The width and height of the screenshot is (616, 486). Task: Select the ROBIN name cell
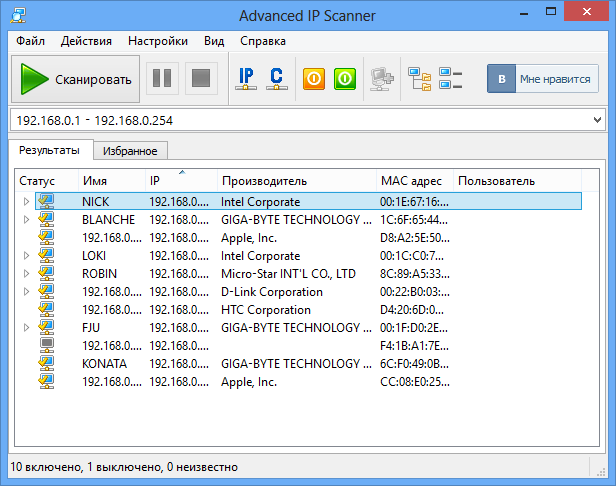click(x=99, y=273)
